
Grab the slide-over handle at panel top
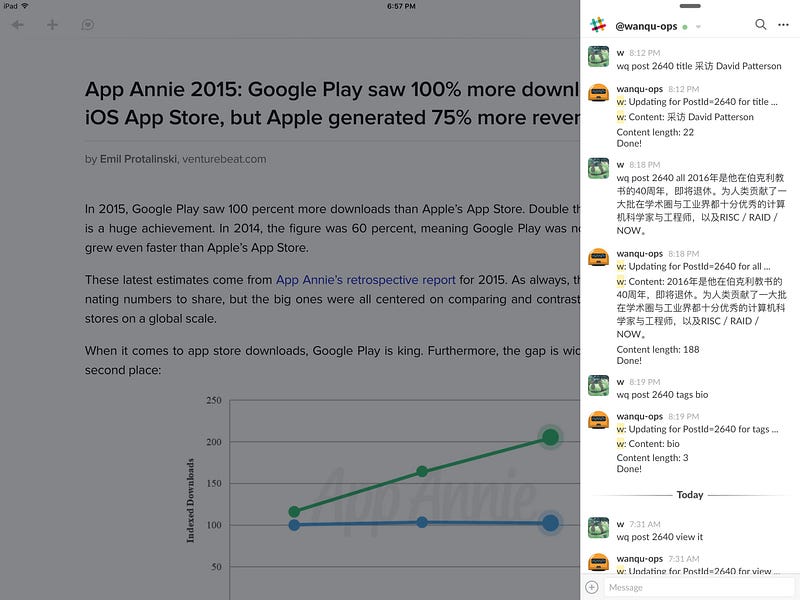coord(690,6)
